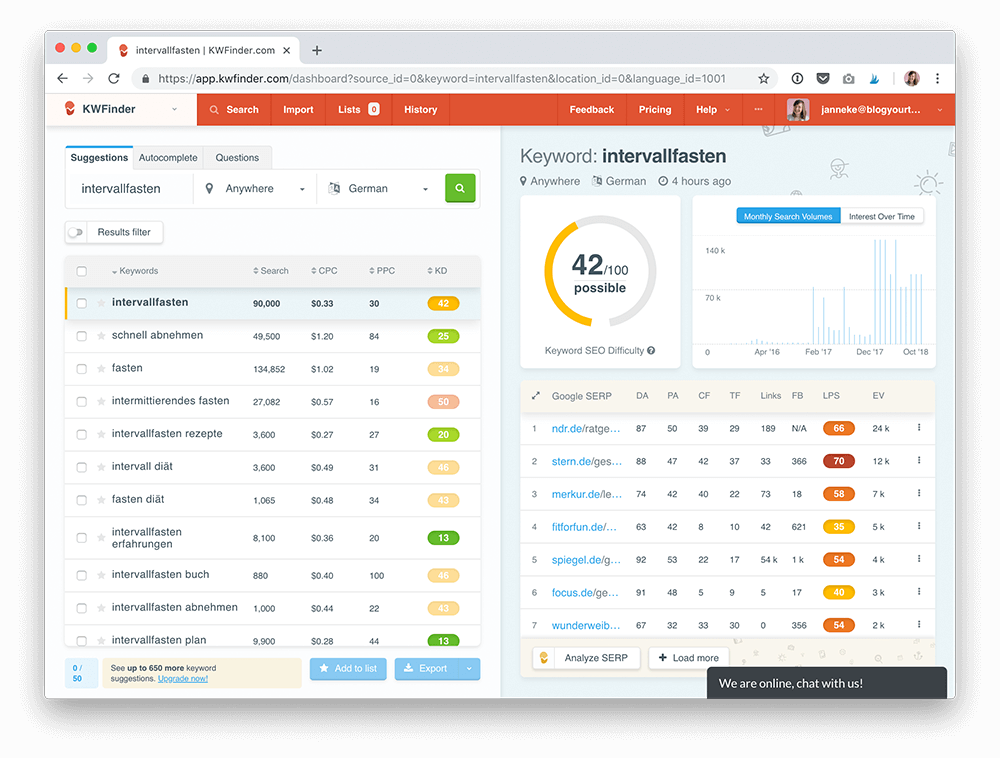Click the Upgrade now link
The image size is (1000, 758).
(x=183, y=678)
